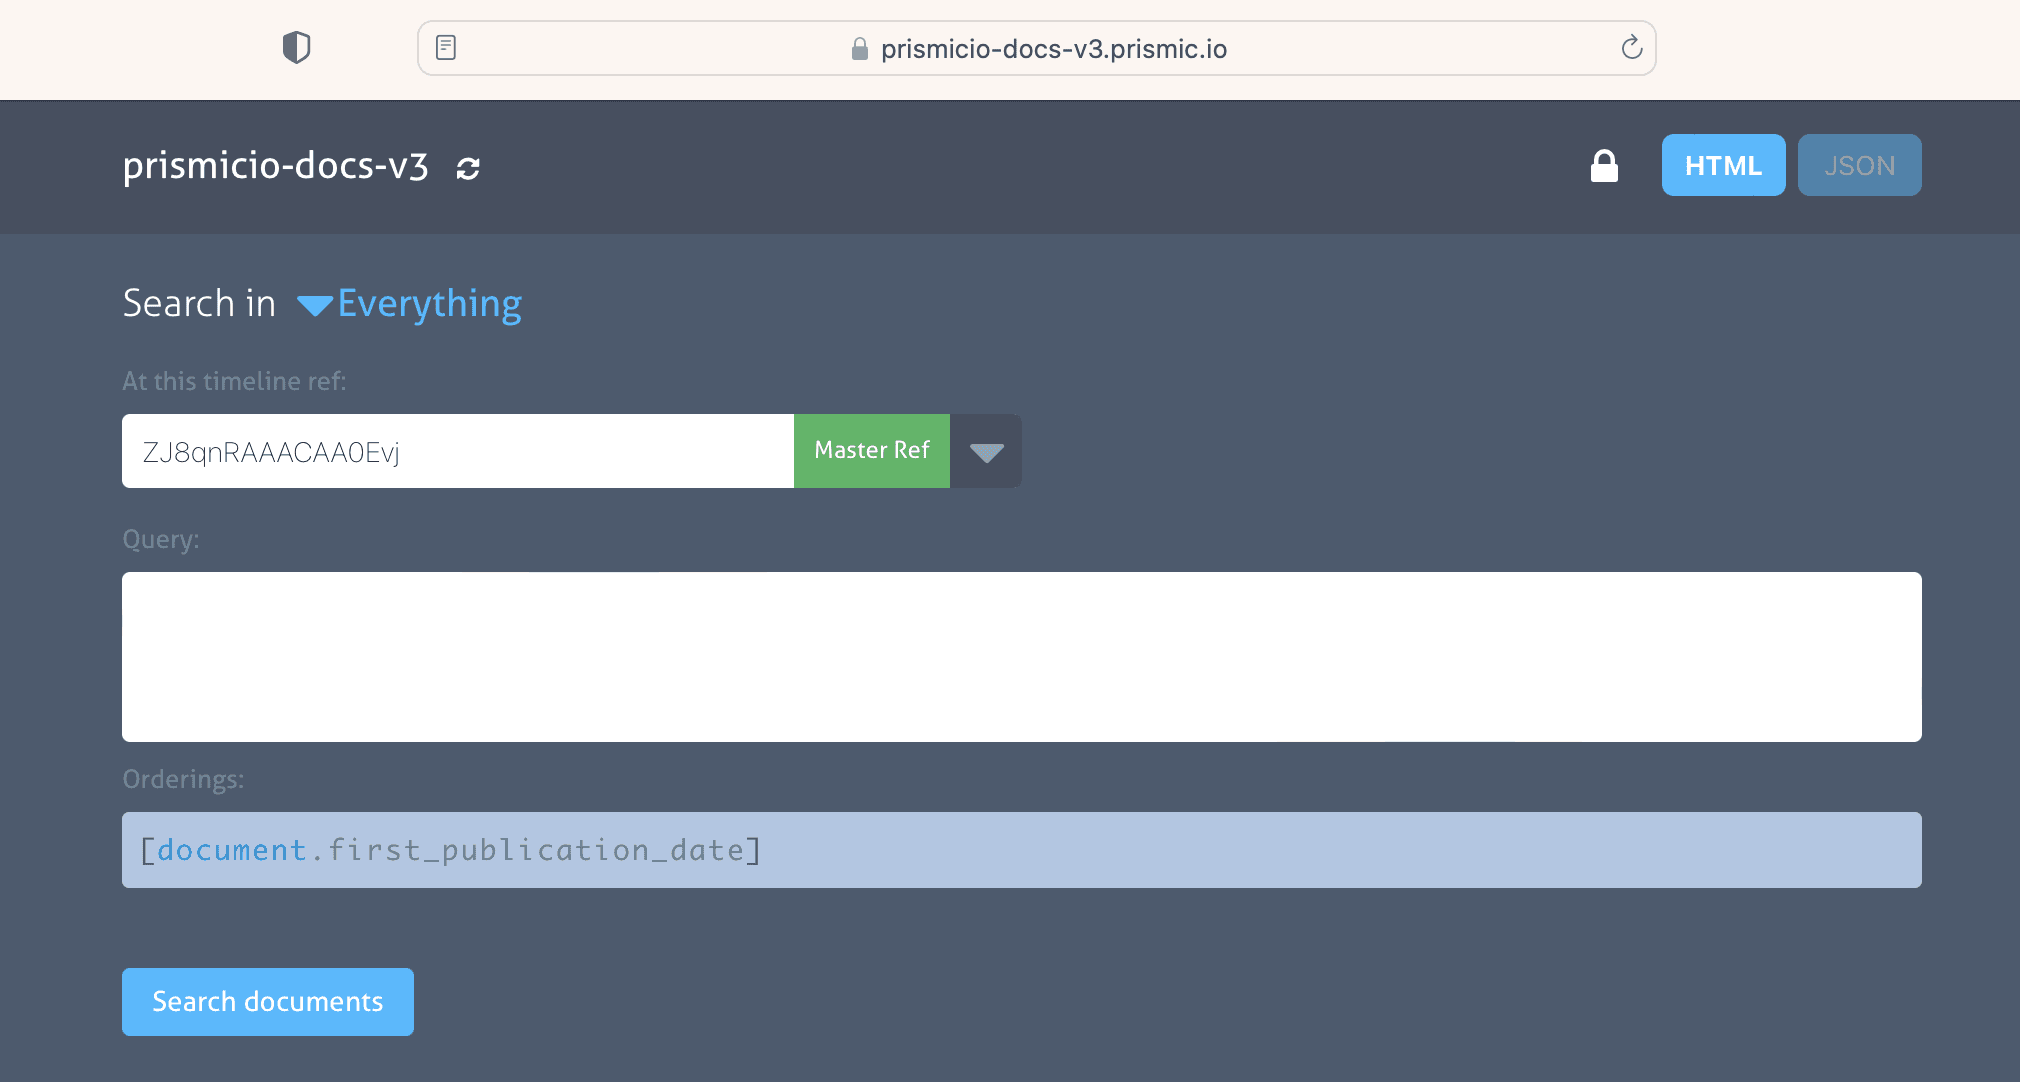Click the Master Ref green button
Viewport: 2020px width, 1082px height.
click(872, 450)
